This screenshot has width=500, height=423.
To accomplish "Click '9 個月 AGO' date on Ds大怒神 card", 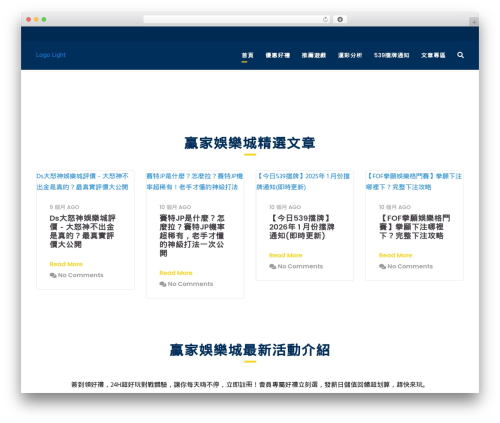I will coord(64,207).
